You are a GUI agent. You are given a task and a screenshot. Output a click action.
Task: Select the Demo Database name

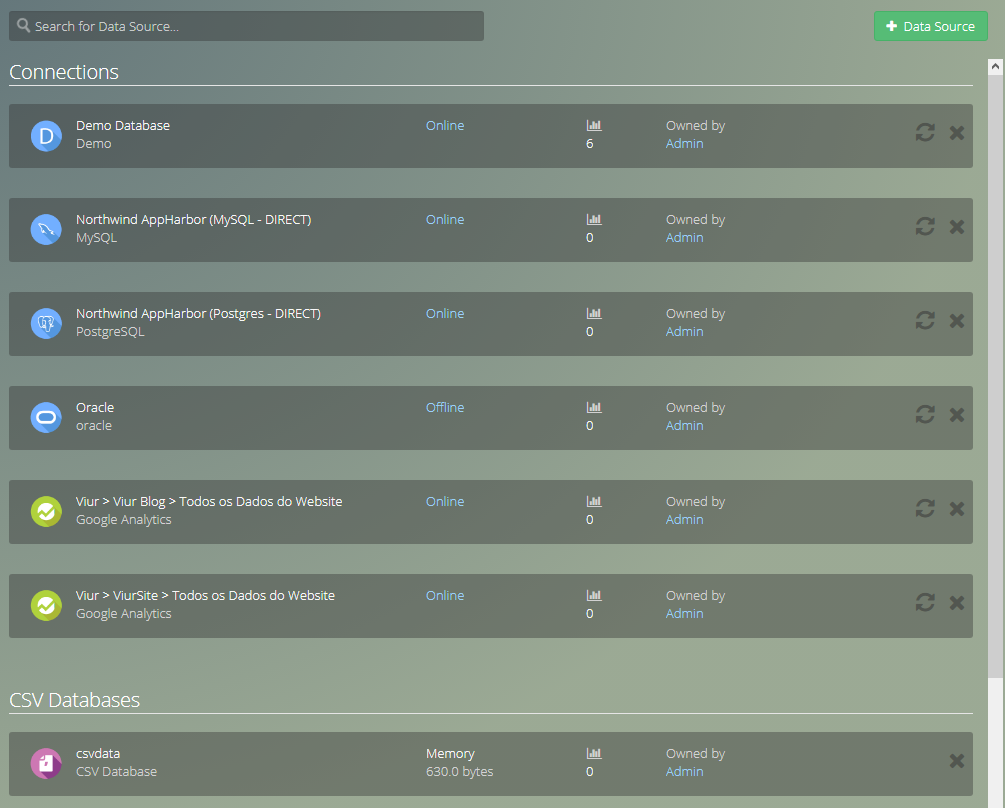point(123,126)
